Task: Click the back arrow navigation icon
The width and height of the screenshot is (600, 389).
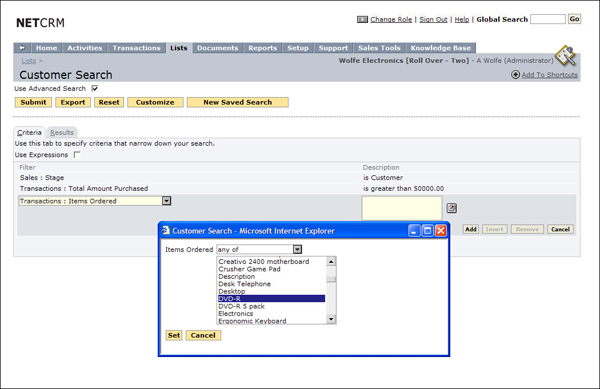Action: click(22, 48)
